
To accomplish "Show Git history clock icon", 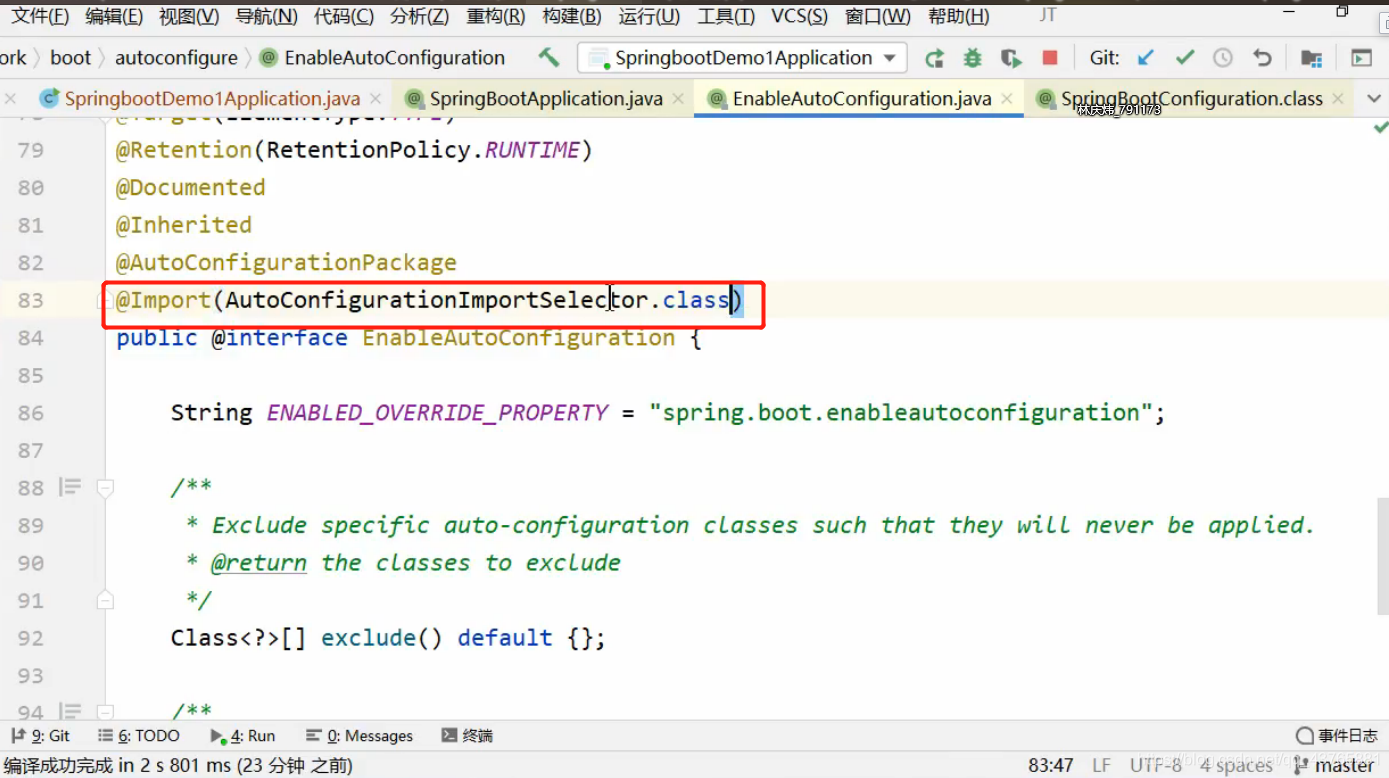I will (x=1223, y=58).
